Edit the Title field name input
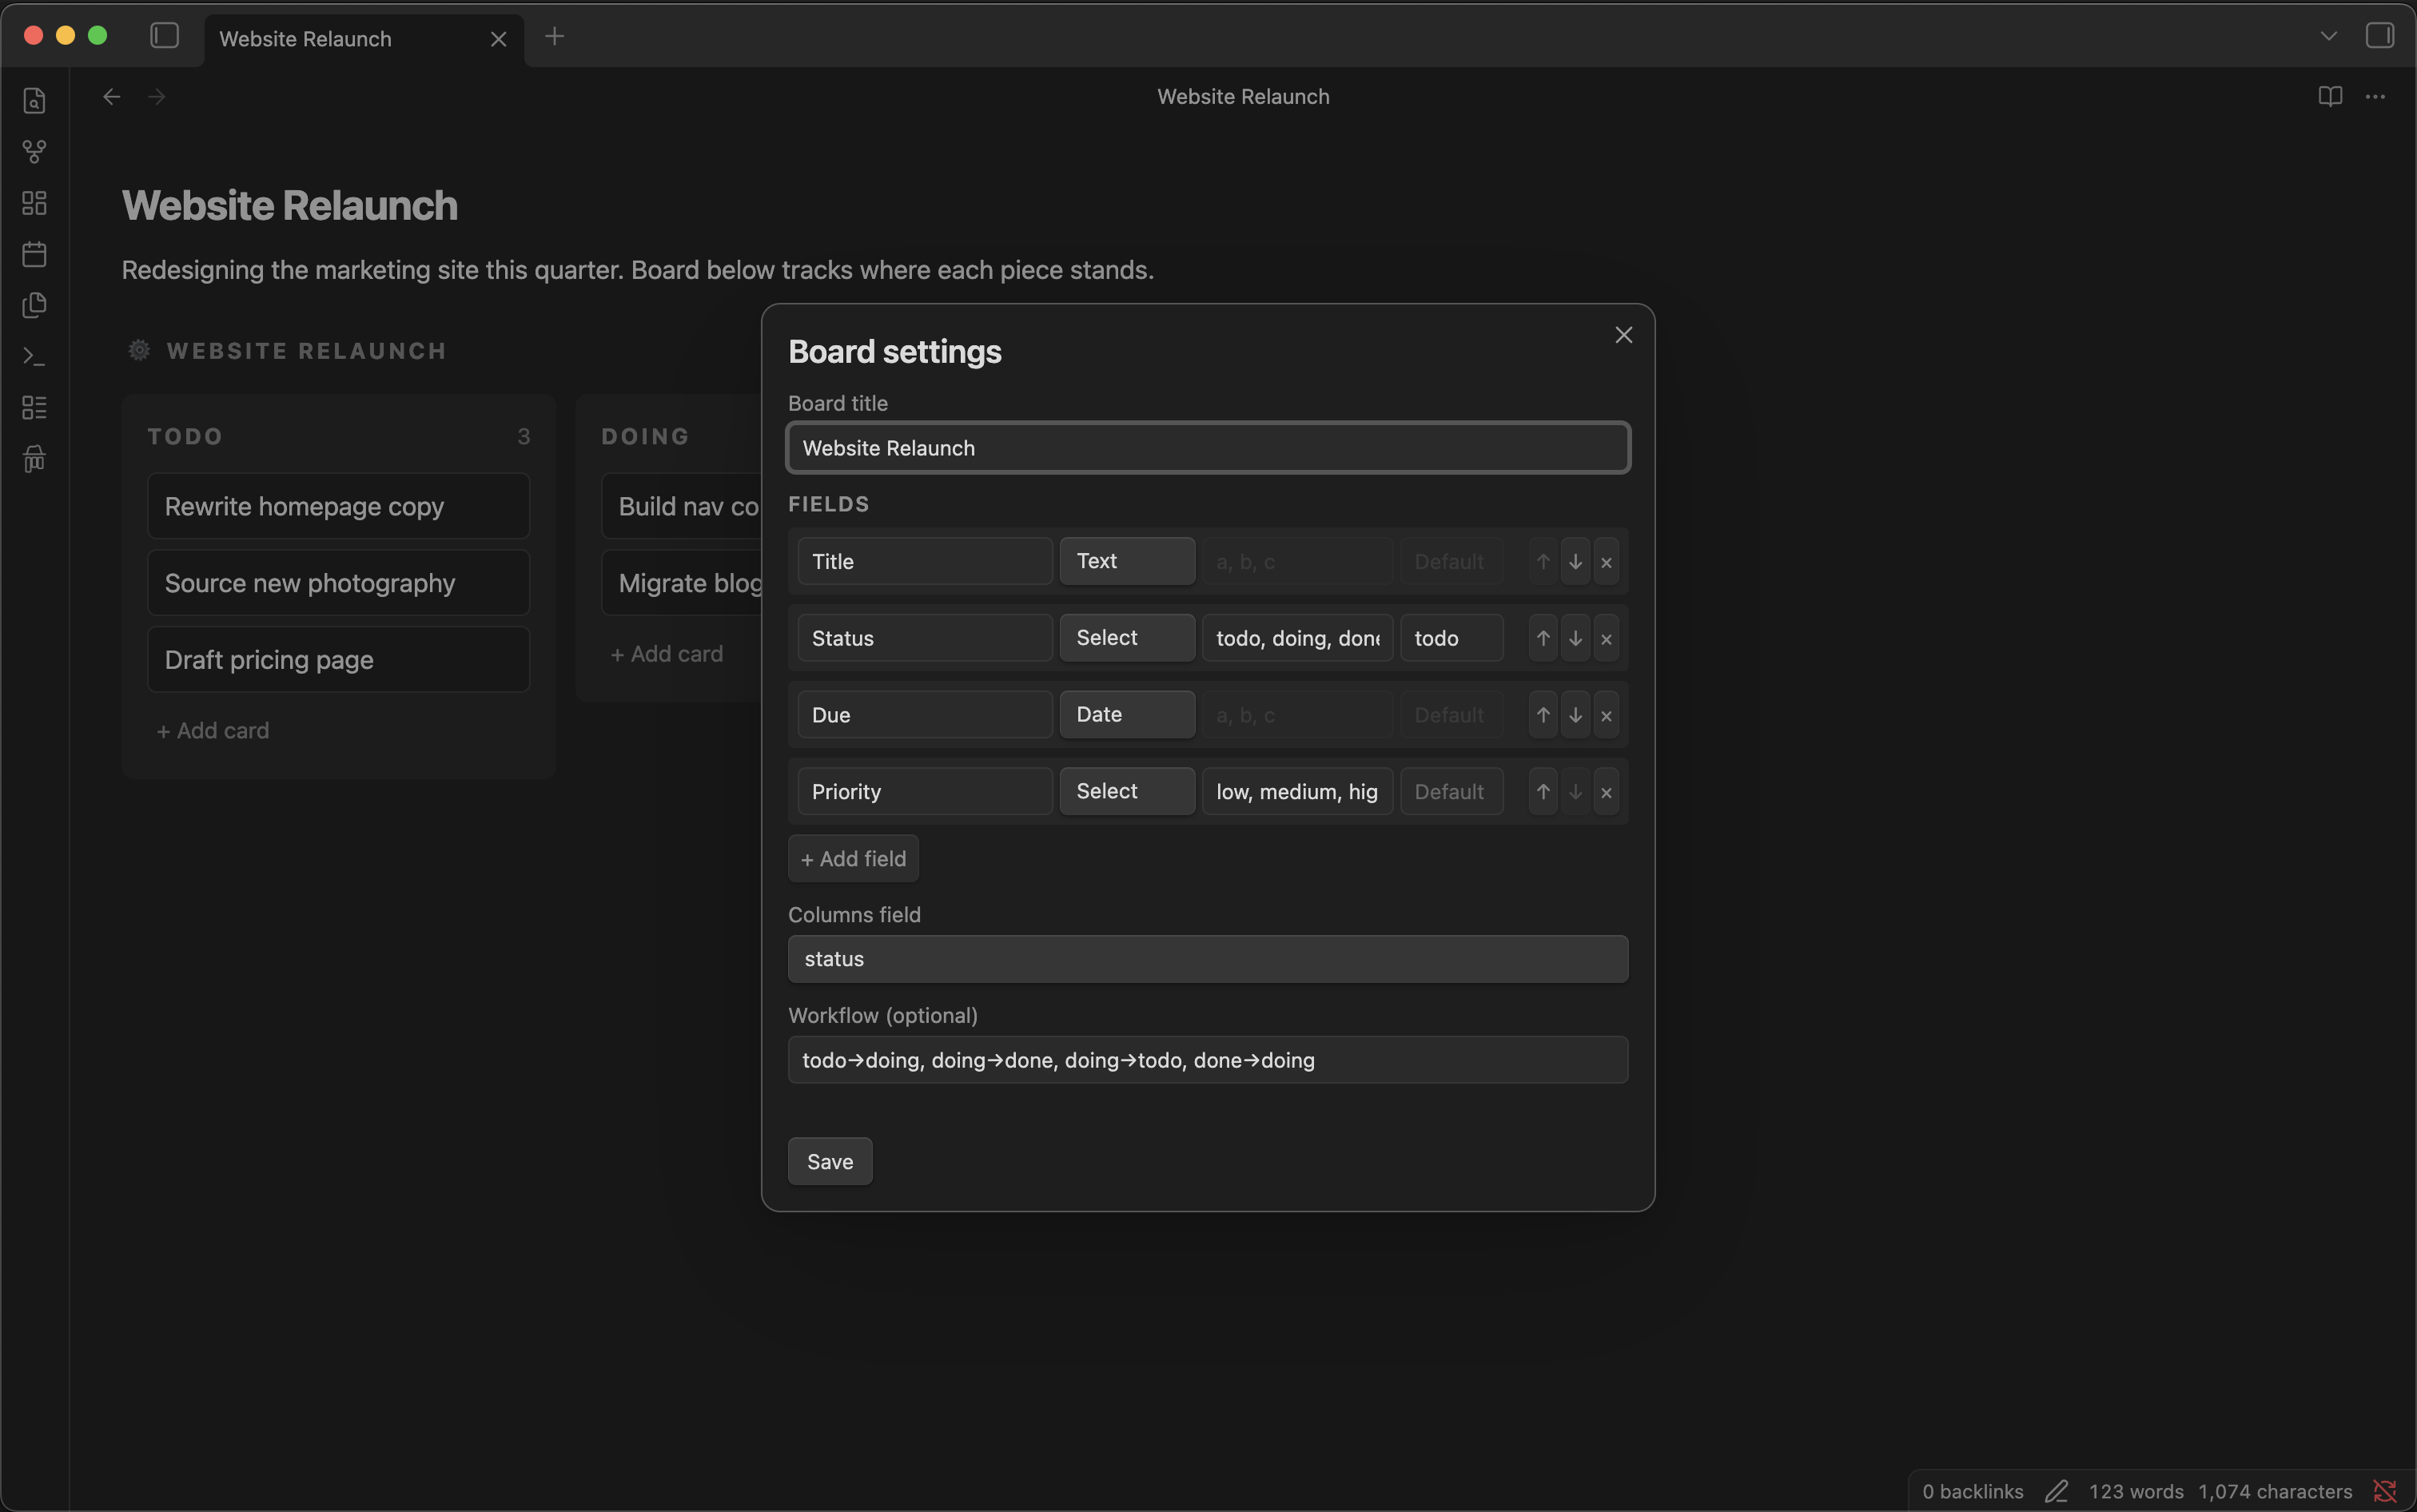The width and height of the screenshot is (2417, 1512). pyautogui.click(x=925, y=562)
